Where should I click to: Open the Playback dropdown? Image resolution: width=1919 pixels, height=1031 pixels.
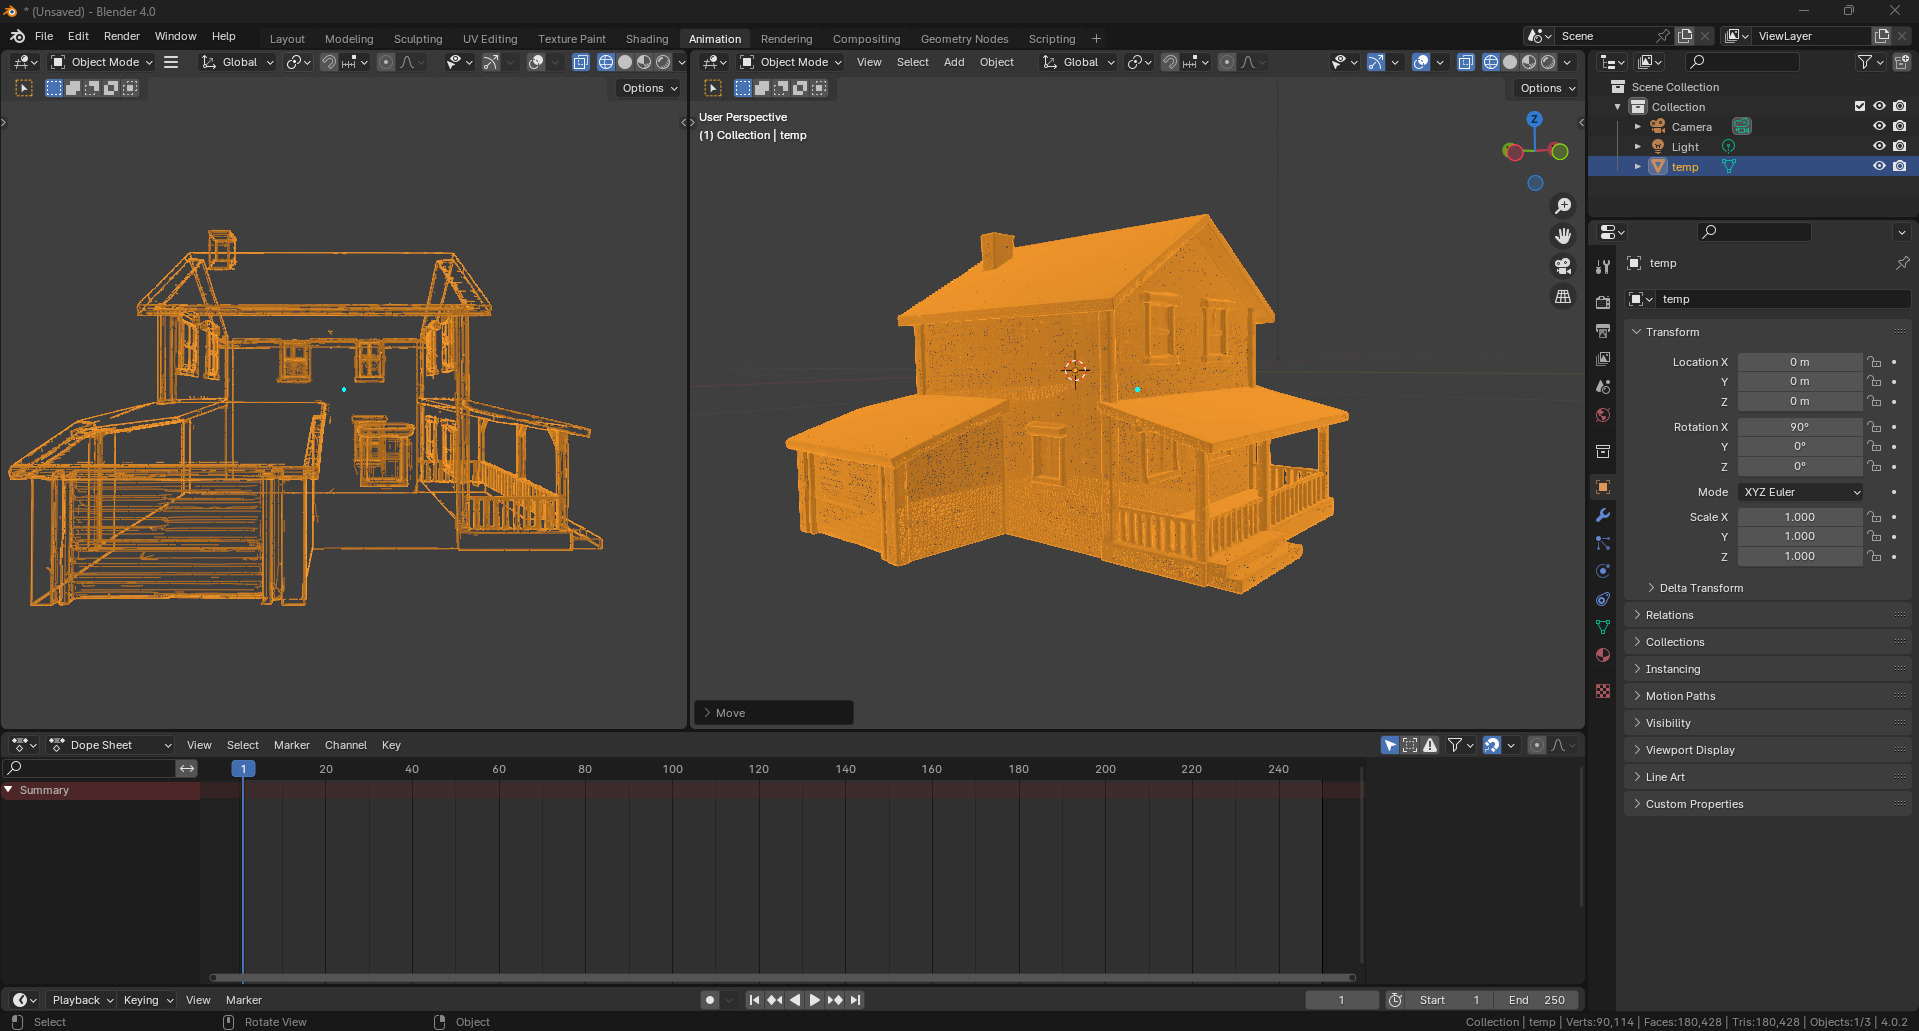(82, 1000)
